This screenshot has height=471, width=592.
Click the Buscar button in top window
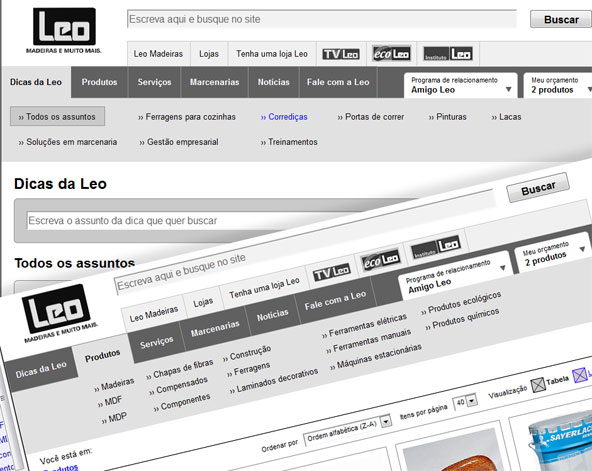(561, 20)
